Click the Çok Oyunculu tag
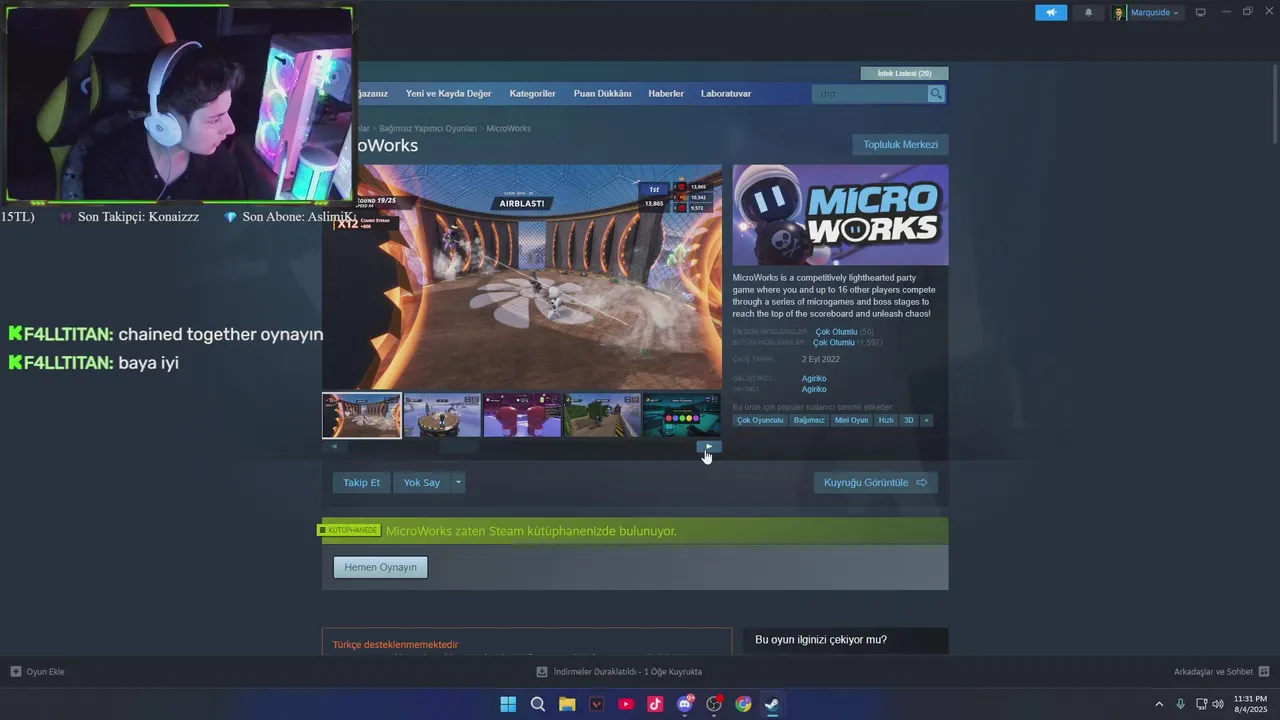1280x720 pixels. click(760, 420)
